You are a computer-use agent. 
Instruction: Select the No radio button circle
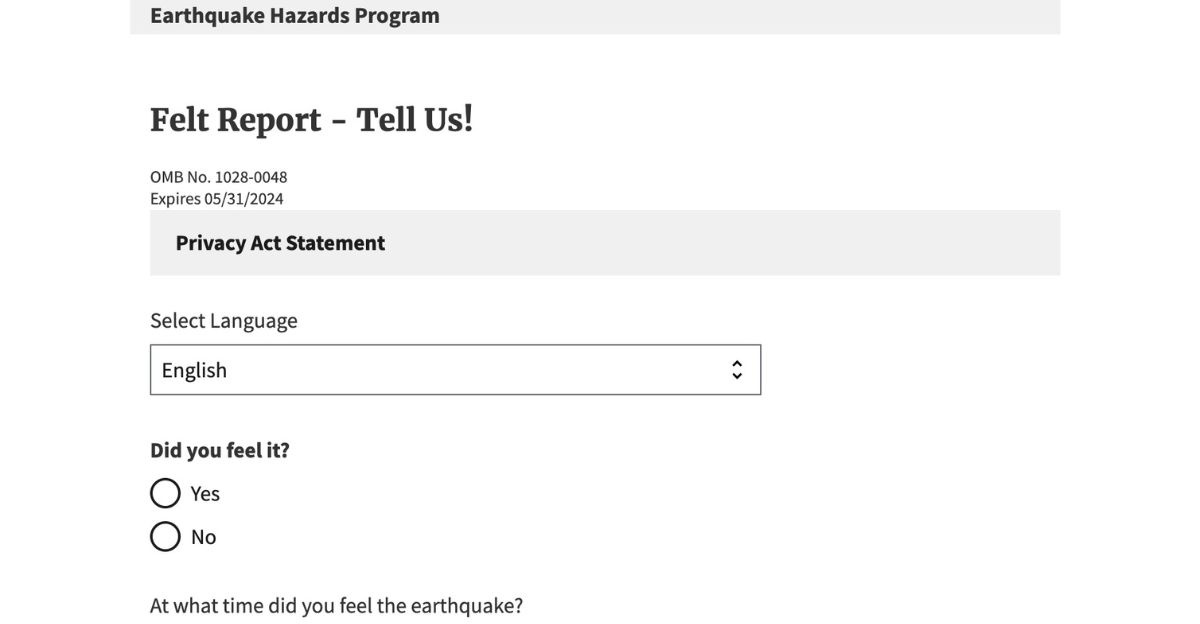coord(165,537)
